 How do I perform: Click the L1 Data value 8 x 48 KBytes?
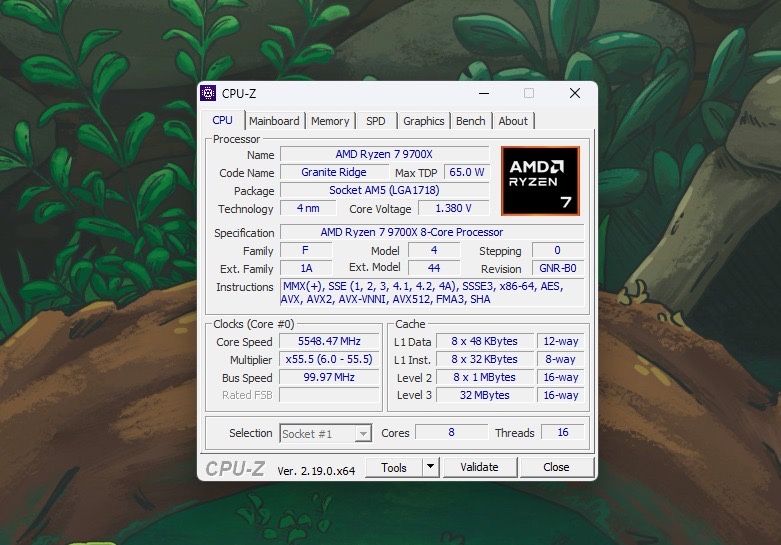click(485, 341)
